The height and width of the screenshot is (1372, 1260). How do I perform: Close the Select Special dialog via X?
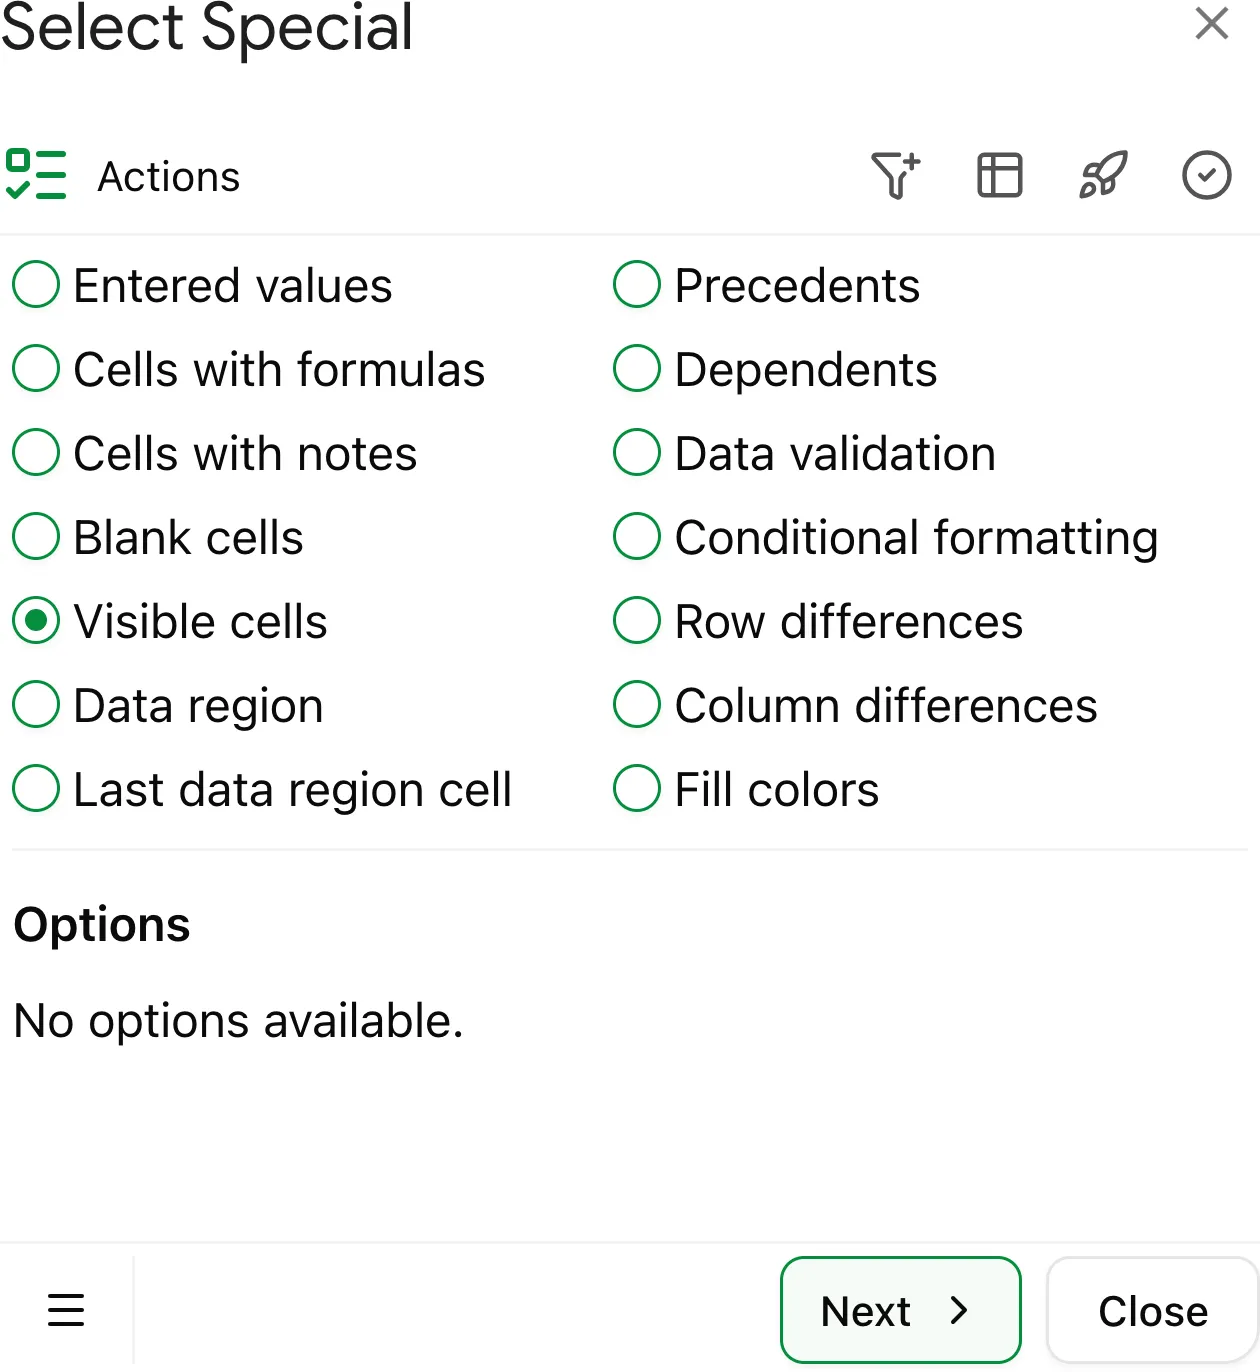[1211, 23]
